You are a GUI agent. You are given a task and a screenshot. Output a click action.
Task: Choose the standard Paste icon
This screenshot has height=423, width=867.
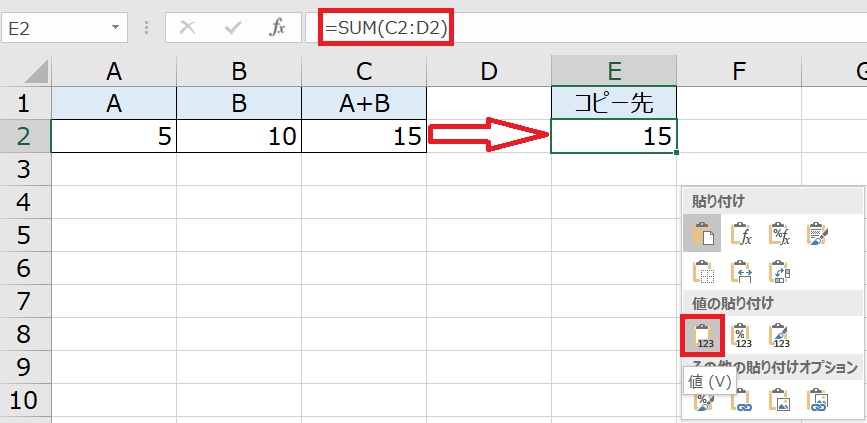tap(702, 233)
